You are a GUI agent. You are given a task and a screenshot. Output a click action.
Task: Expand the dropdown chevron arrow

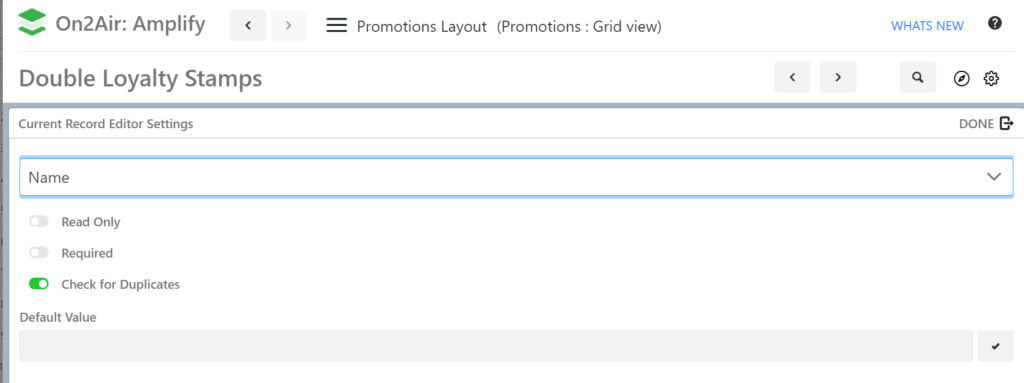(x=995, y=177)
